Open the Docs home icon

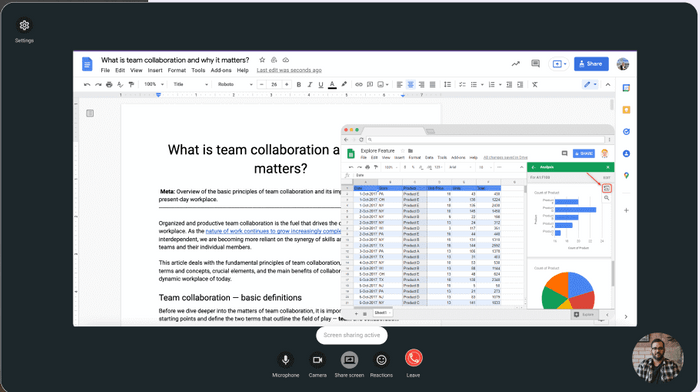87,64
